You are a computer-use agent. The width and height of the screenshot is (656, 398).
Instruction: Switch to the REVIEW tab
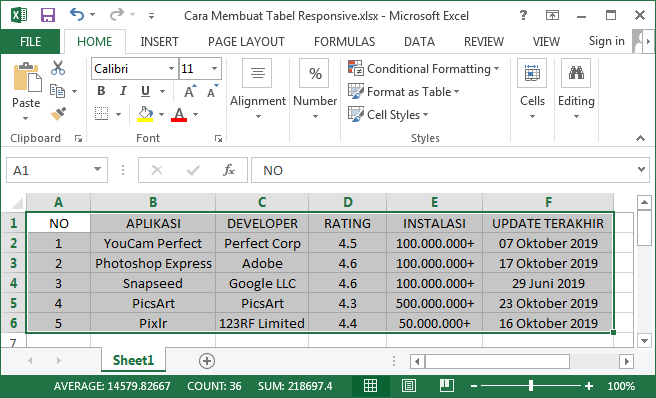[x=484, y=41]
